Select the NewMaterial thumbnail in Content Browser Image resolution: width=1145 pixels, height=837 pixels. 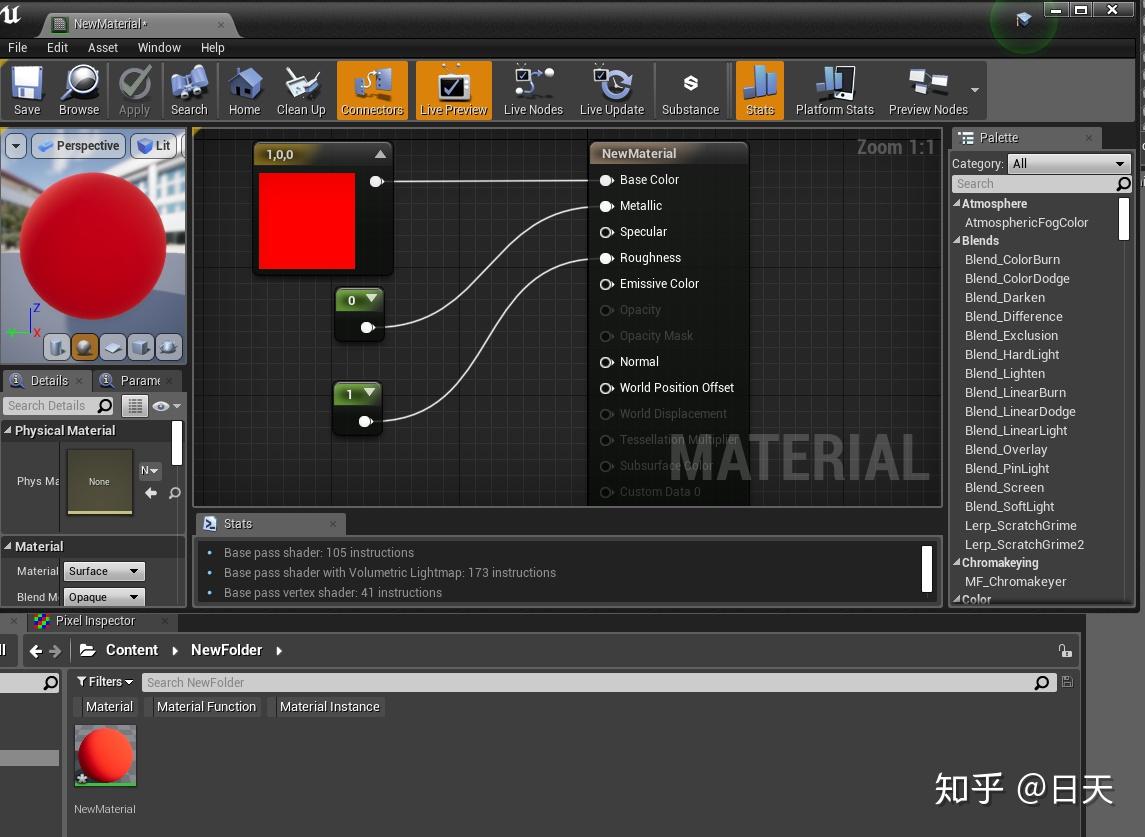[105, 756]
